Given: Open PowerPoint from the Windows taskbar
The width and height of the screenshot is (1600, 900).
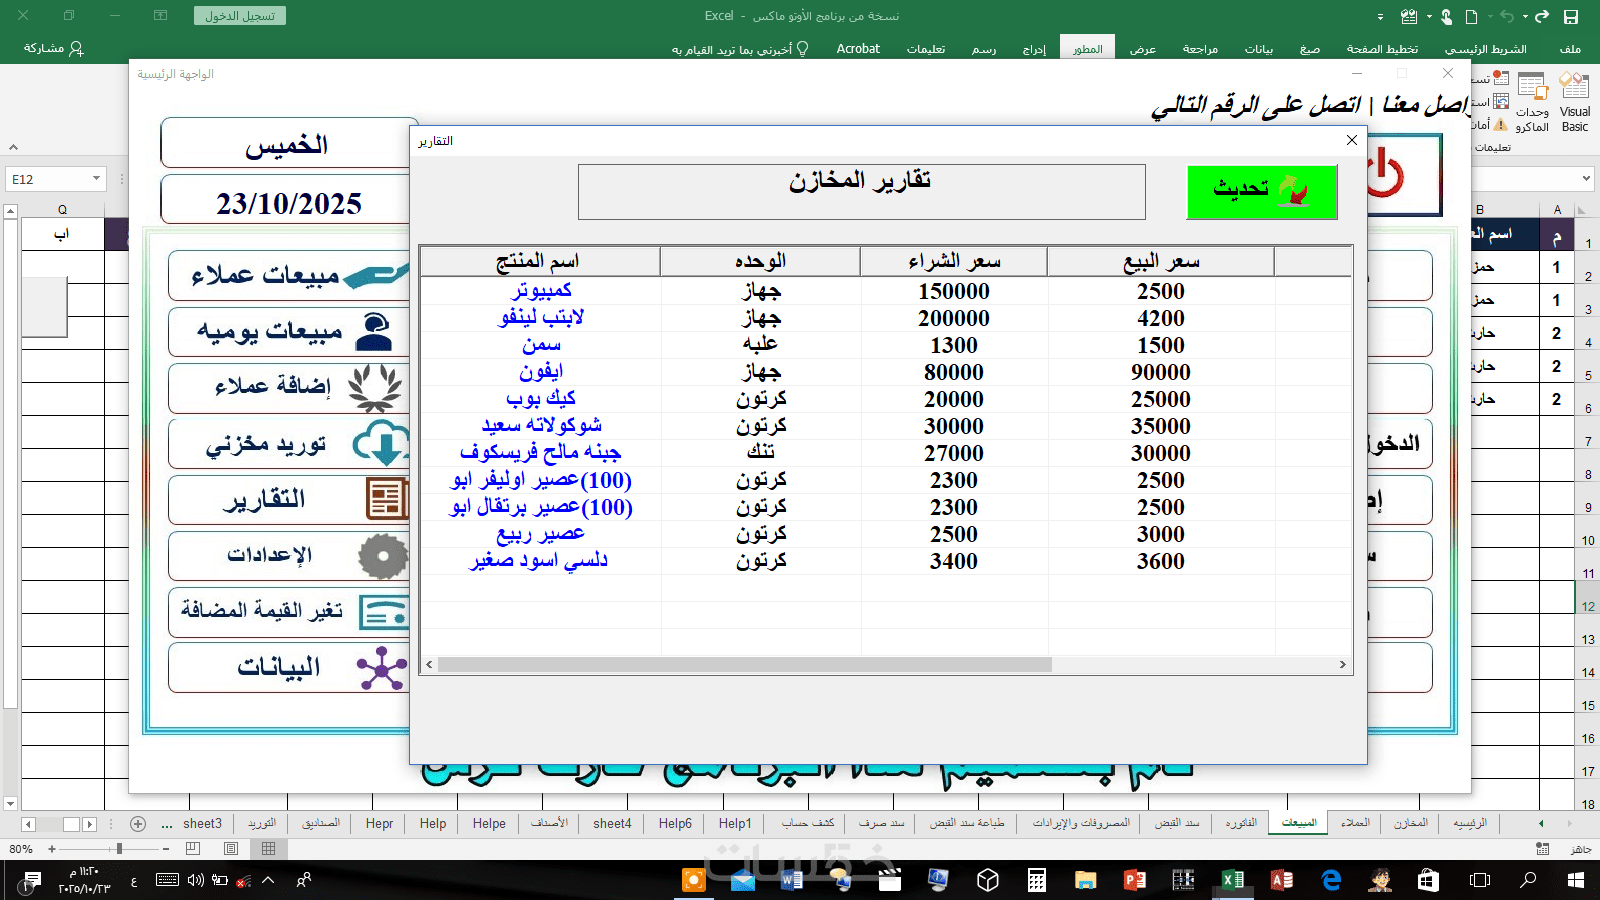Looking at the screenshot, I should [1134, 880].
